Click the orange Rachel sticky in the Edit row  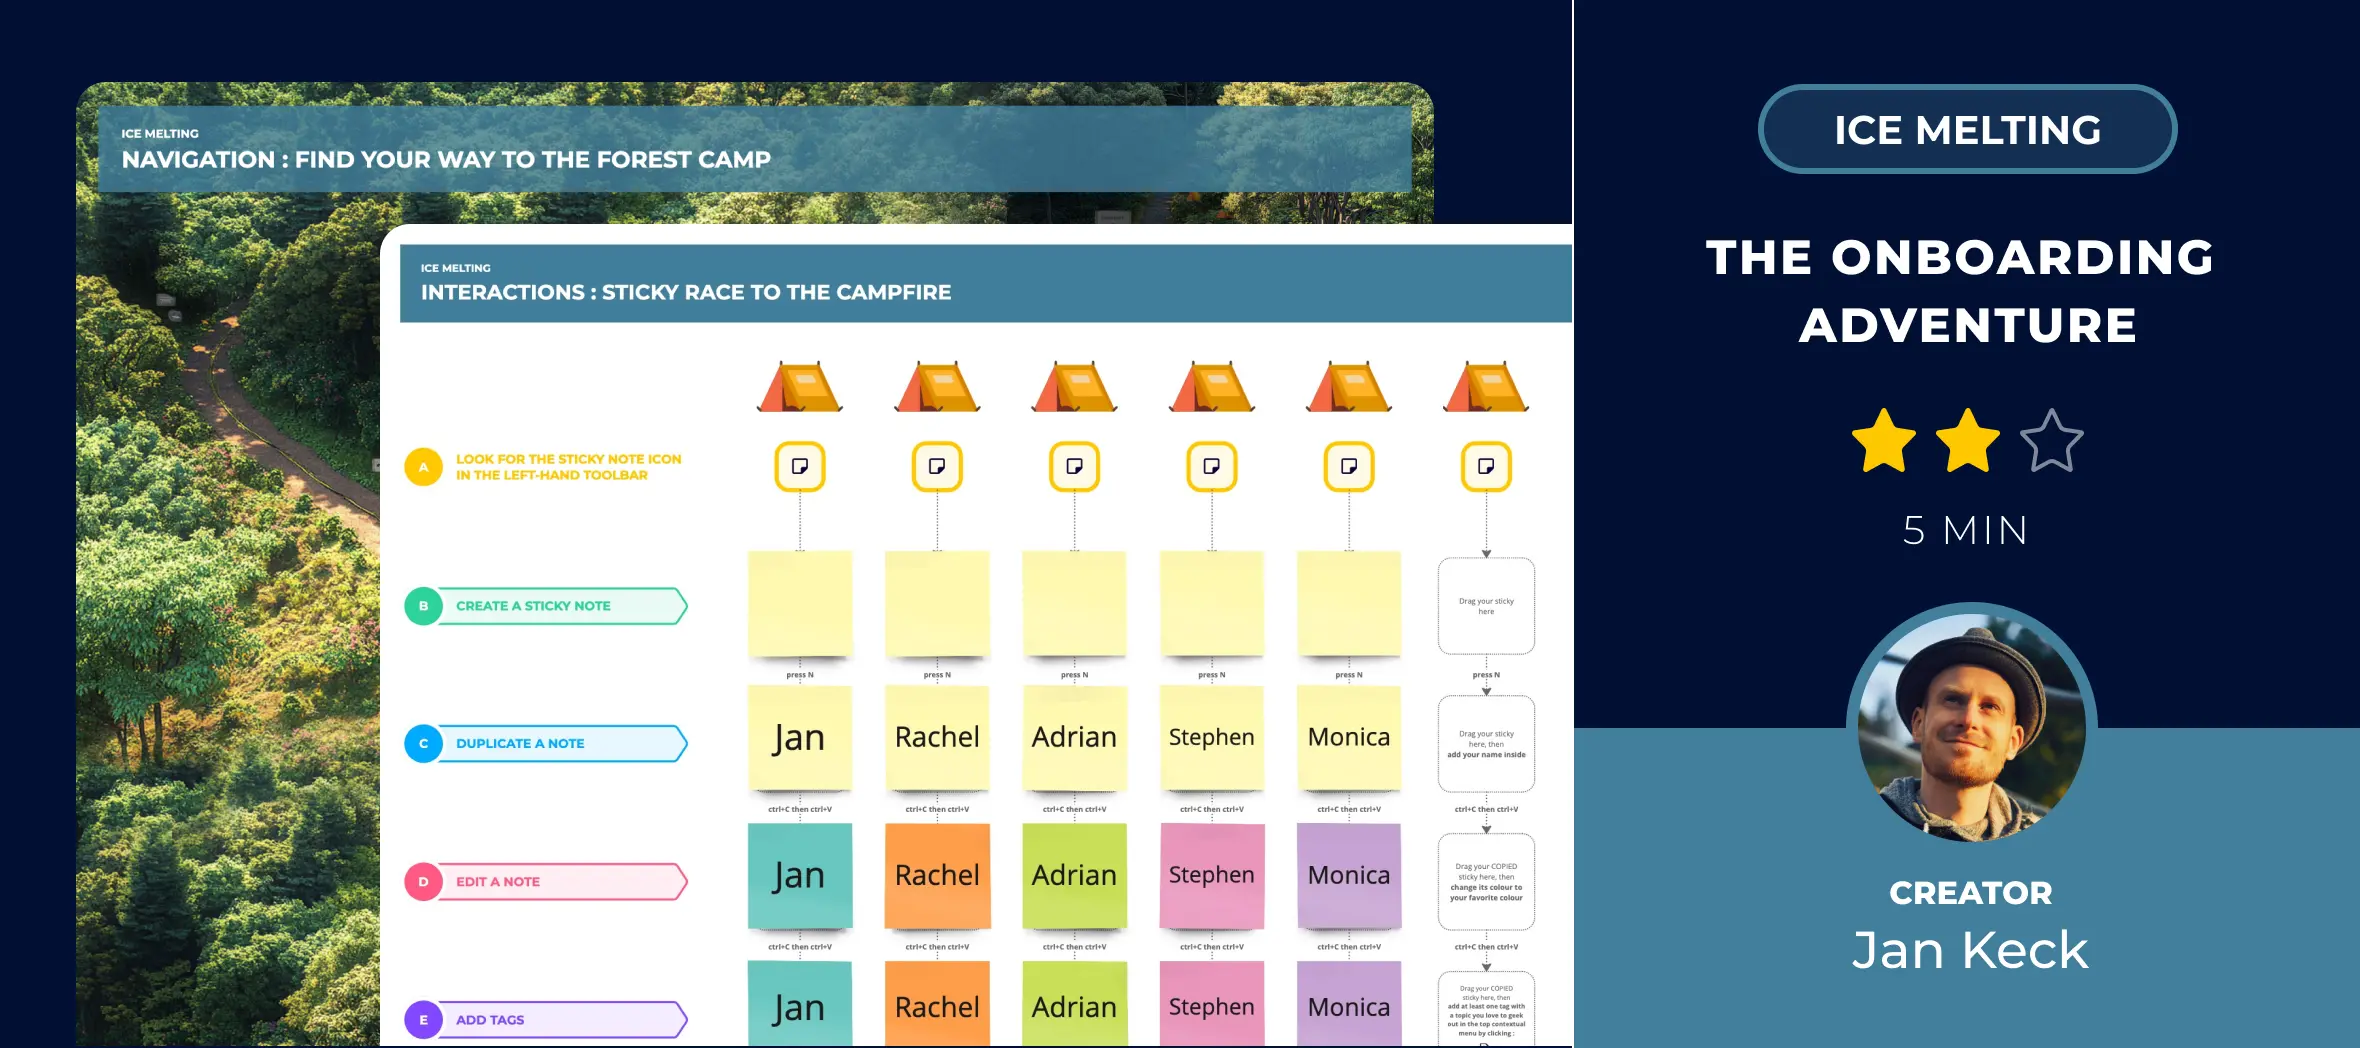(x=937, y=876)
